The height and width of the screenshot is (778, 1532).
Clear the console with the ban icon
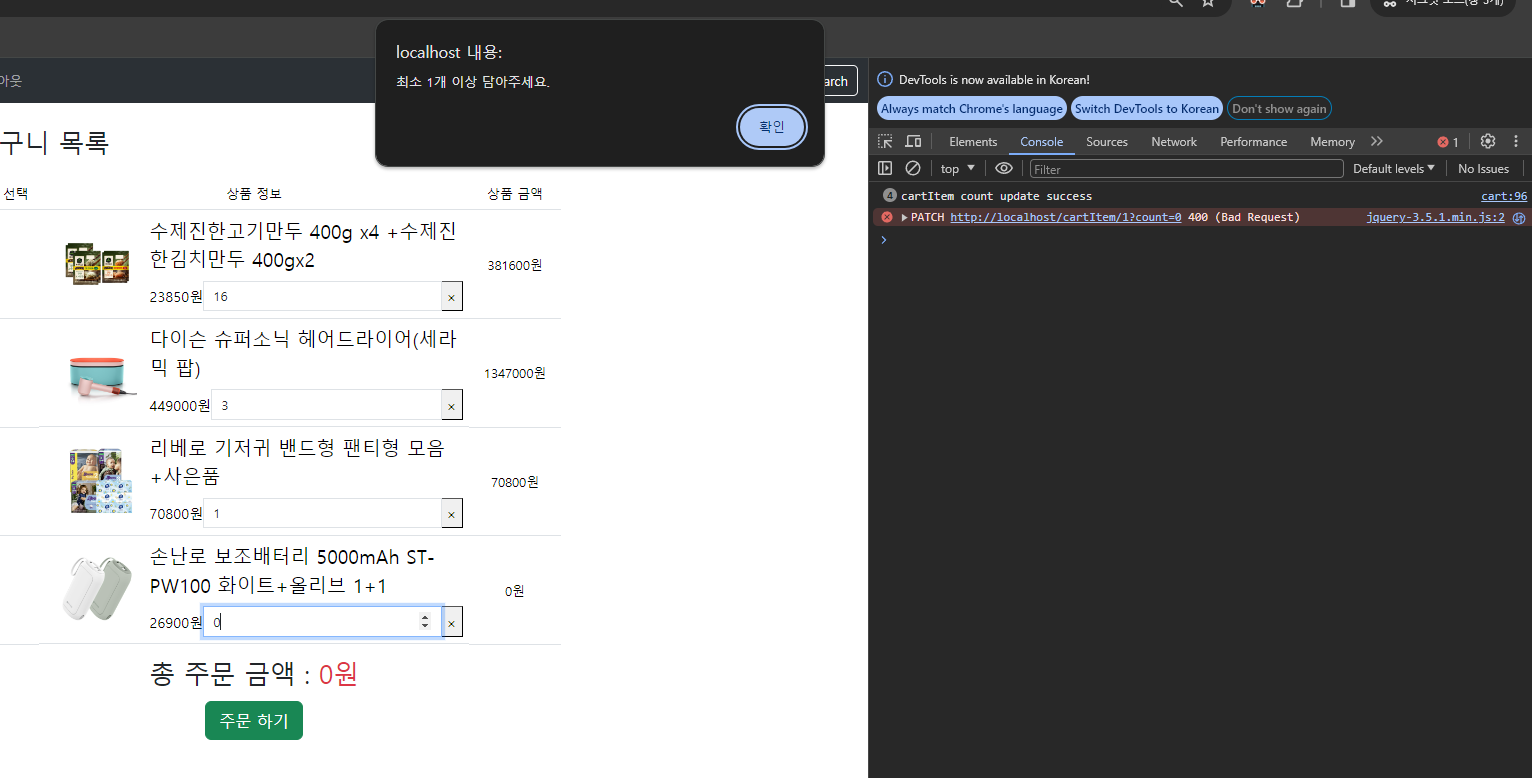[x=912, y=168]
